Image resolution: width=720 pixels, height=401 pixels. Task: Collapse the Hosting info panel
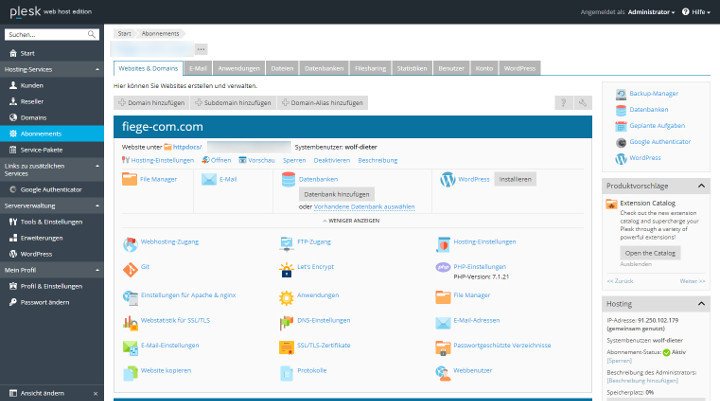pyautogui.click(x=701, y=304)
